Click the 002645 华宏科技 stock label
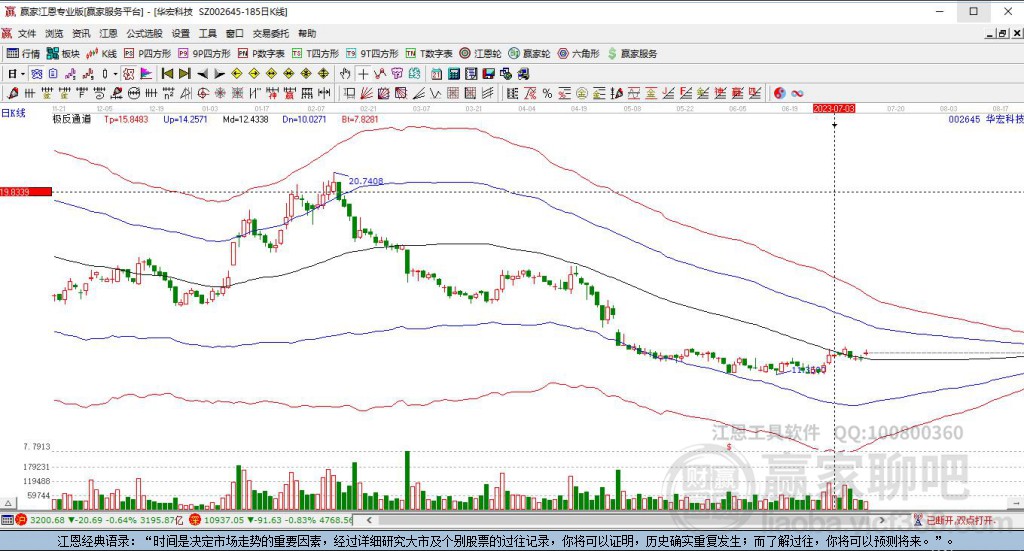The image size is (1024, 551). click(x=985, y=119)
